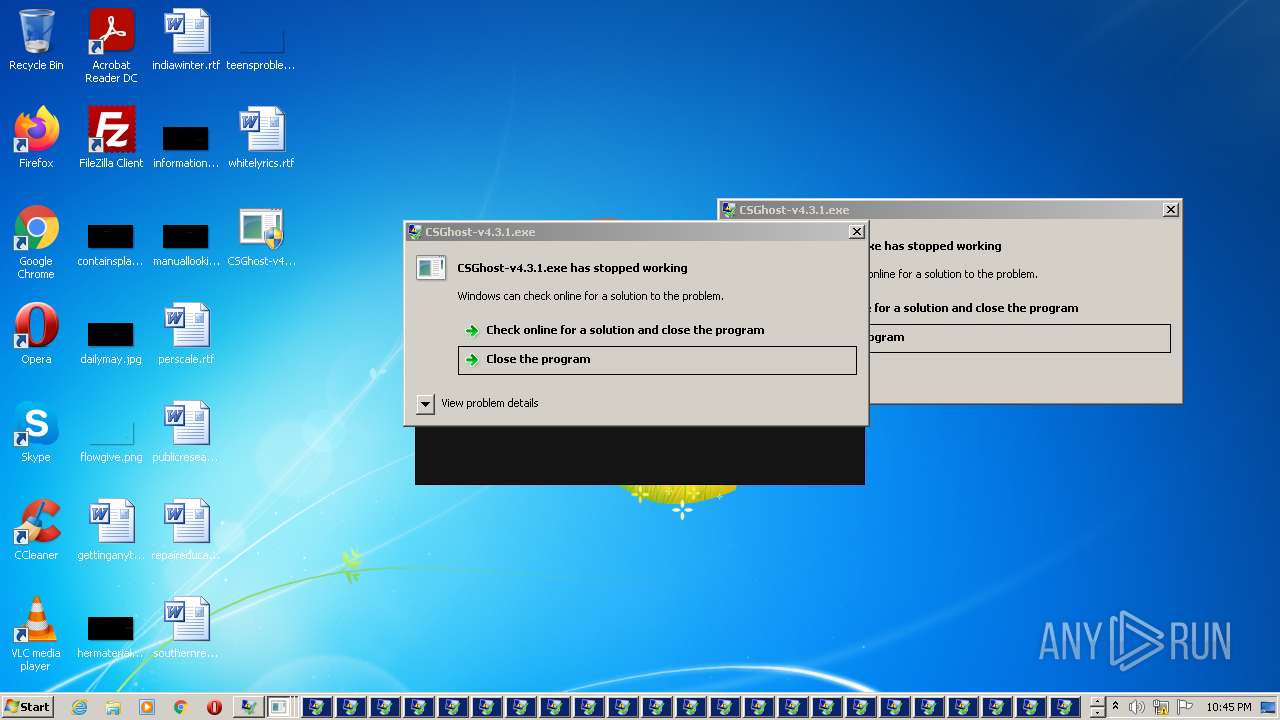Open Windows Media Player taskbar icon
This screenshot has width=1280, height=720.
click(x=147, y=707)
